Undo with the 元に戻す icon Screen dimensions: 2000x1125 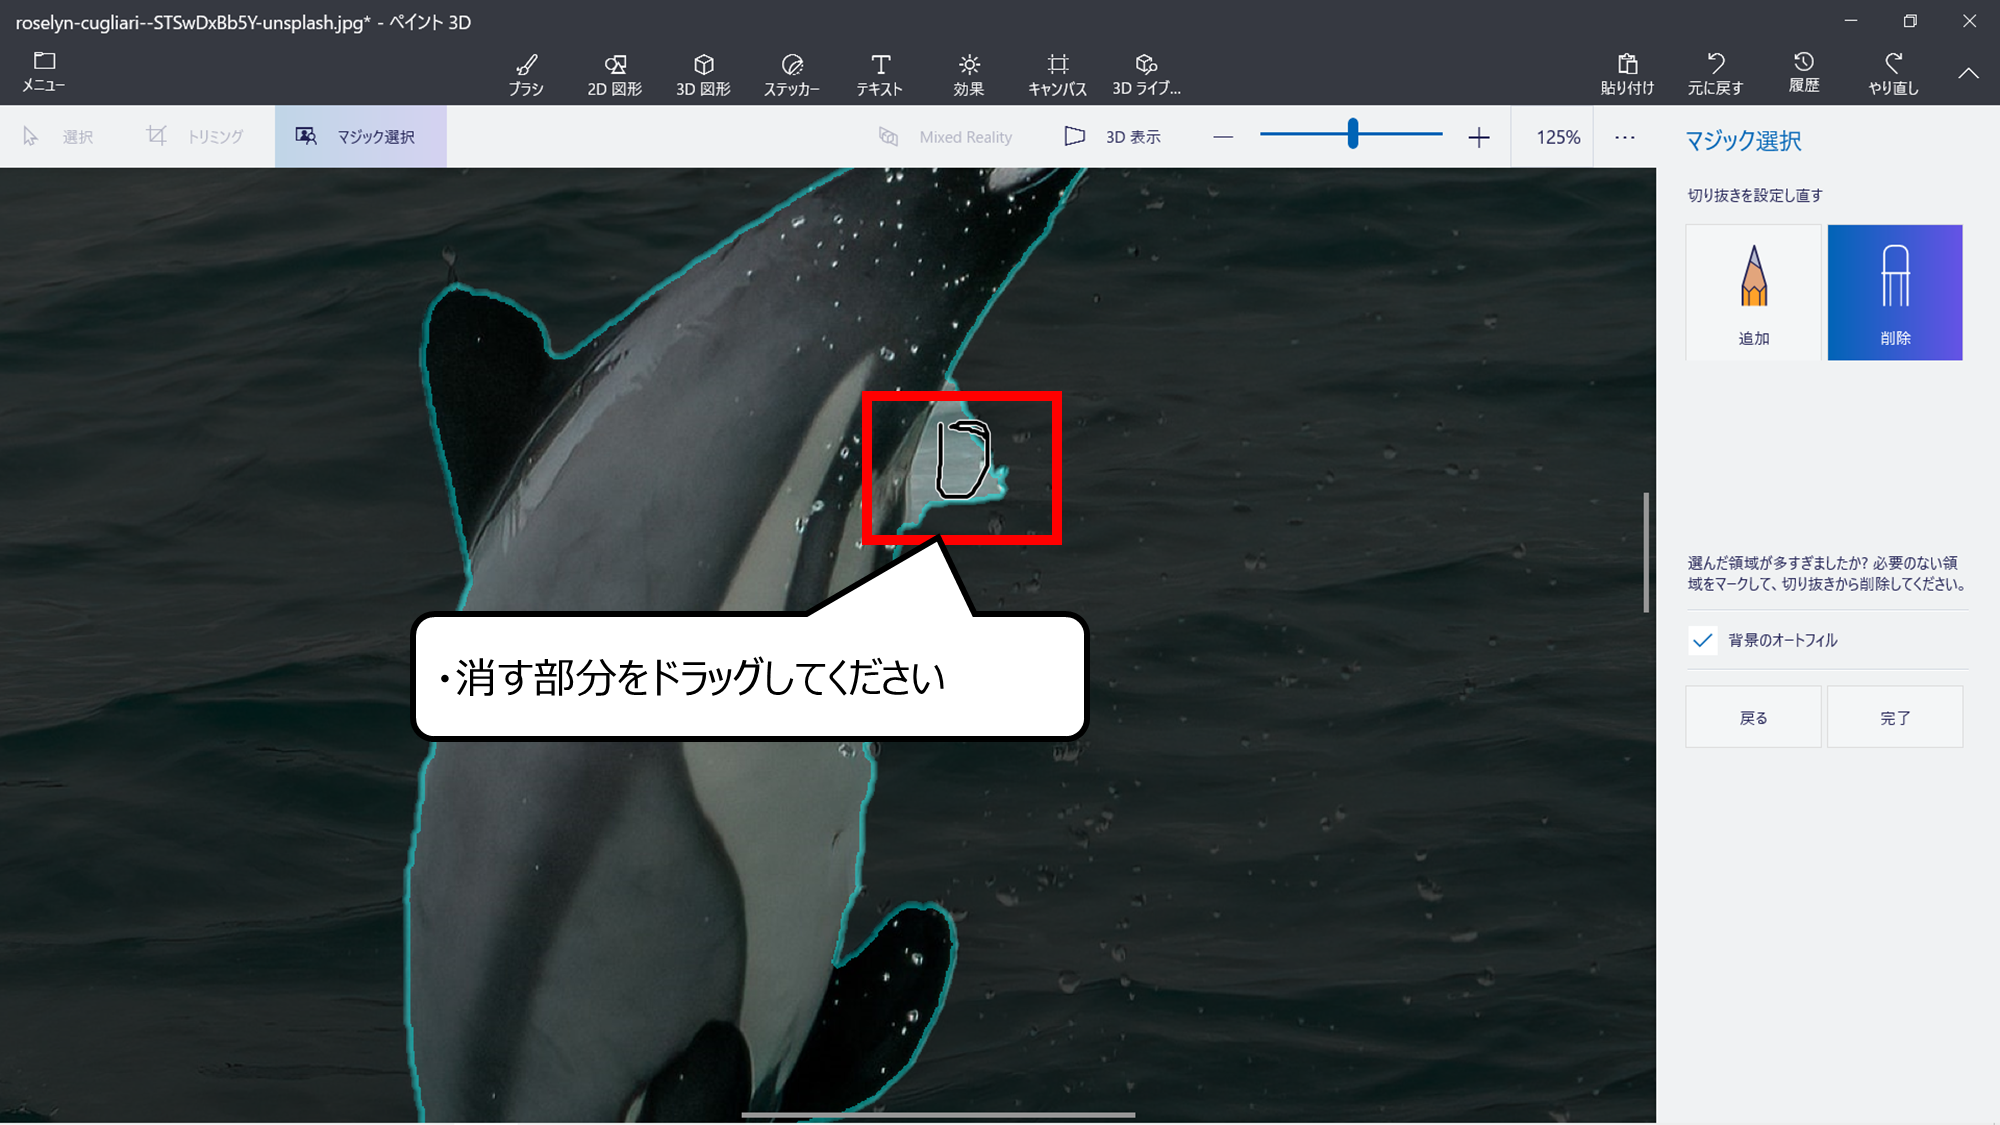[1715, 75]
